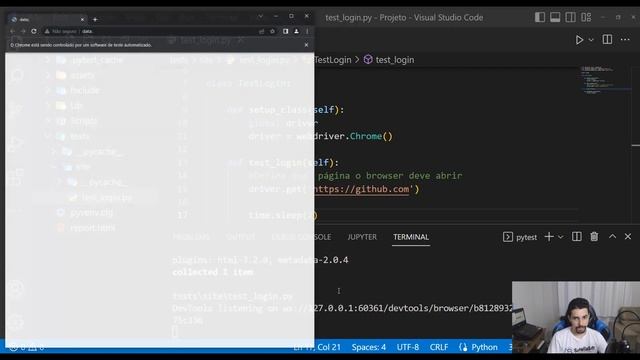Screen dimensions: 640x360
Task: Close Chrome automation notice infobar
Action: (x=306, y=45)
